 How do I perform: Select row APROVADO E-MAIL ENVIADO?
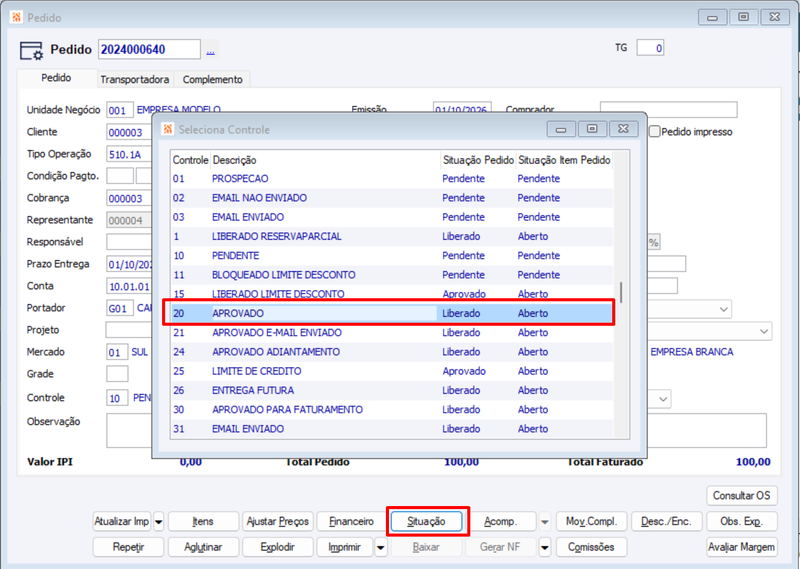click(392, 333)
